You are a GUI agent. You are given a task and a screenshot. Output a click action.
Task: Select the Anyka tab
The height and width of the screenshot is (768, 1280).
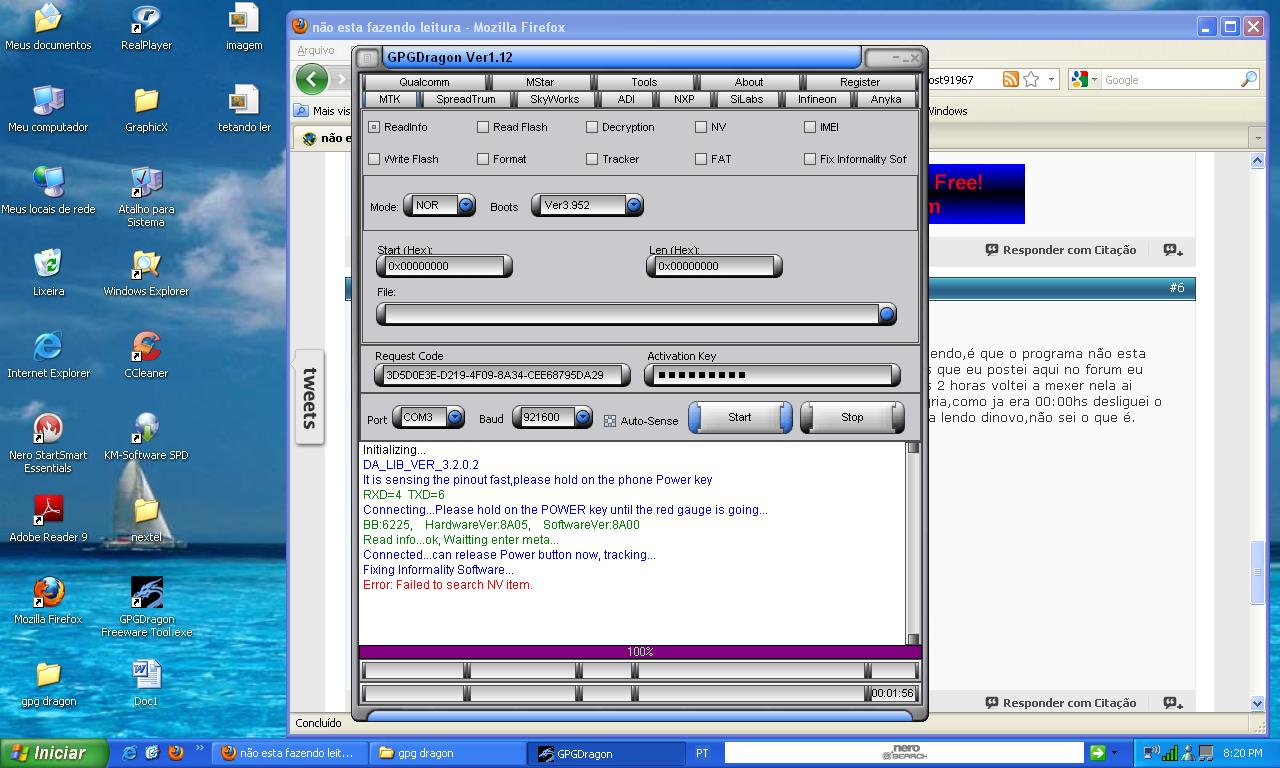886,99
